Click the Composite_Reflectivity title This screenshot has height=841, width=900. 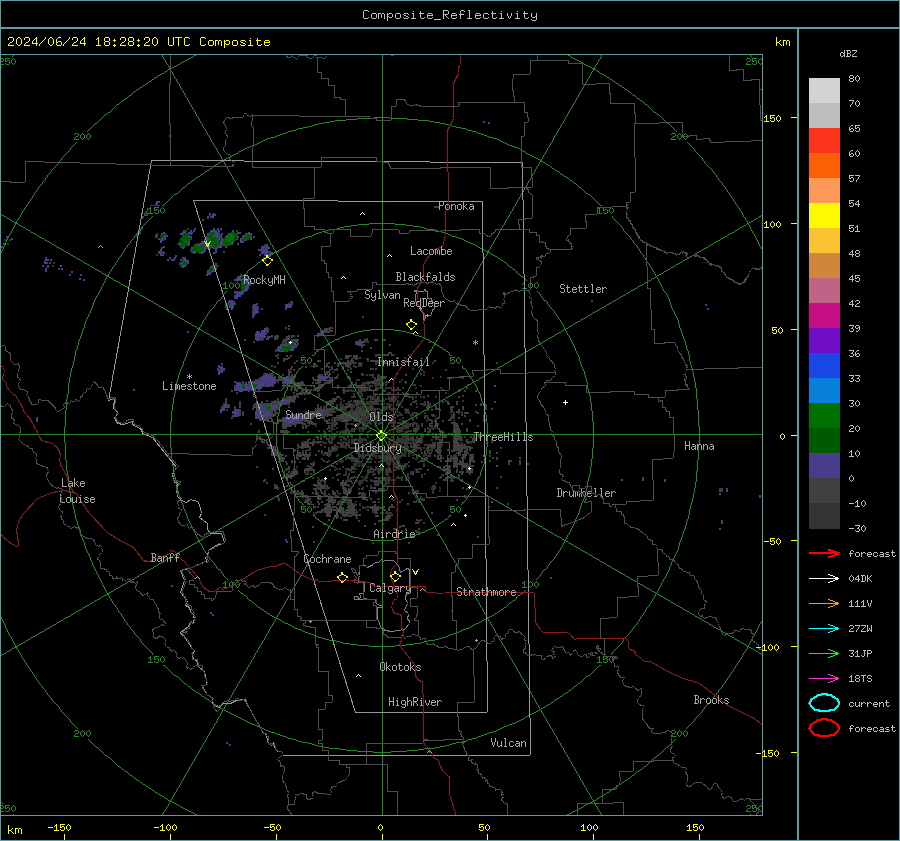(449, 15)
